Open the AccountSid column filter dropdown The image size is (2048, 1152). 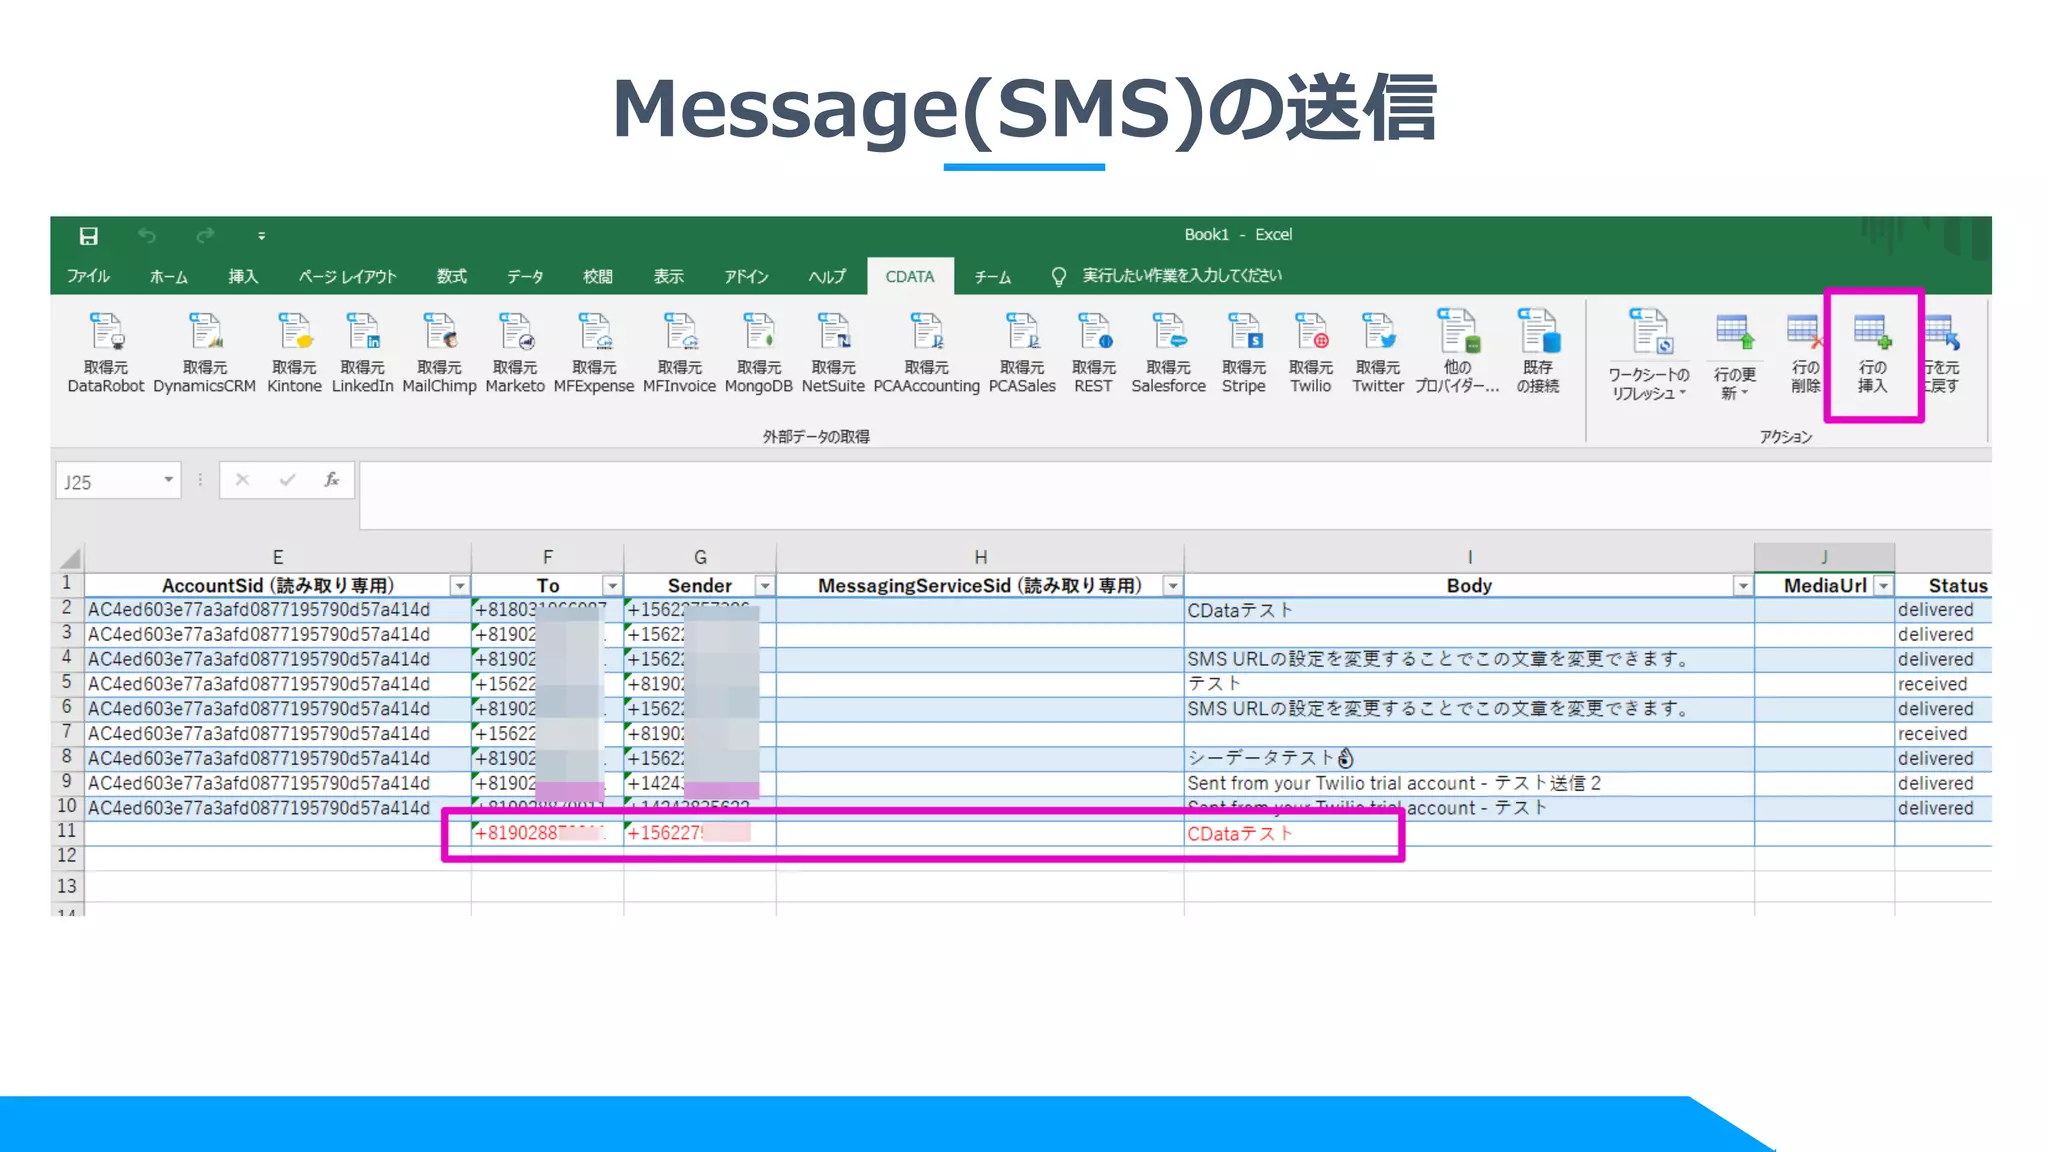click(x=459, y=586)
